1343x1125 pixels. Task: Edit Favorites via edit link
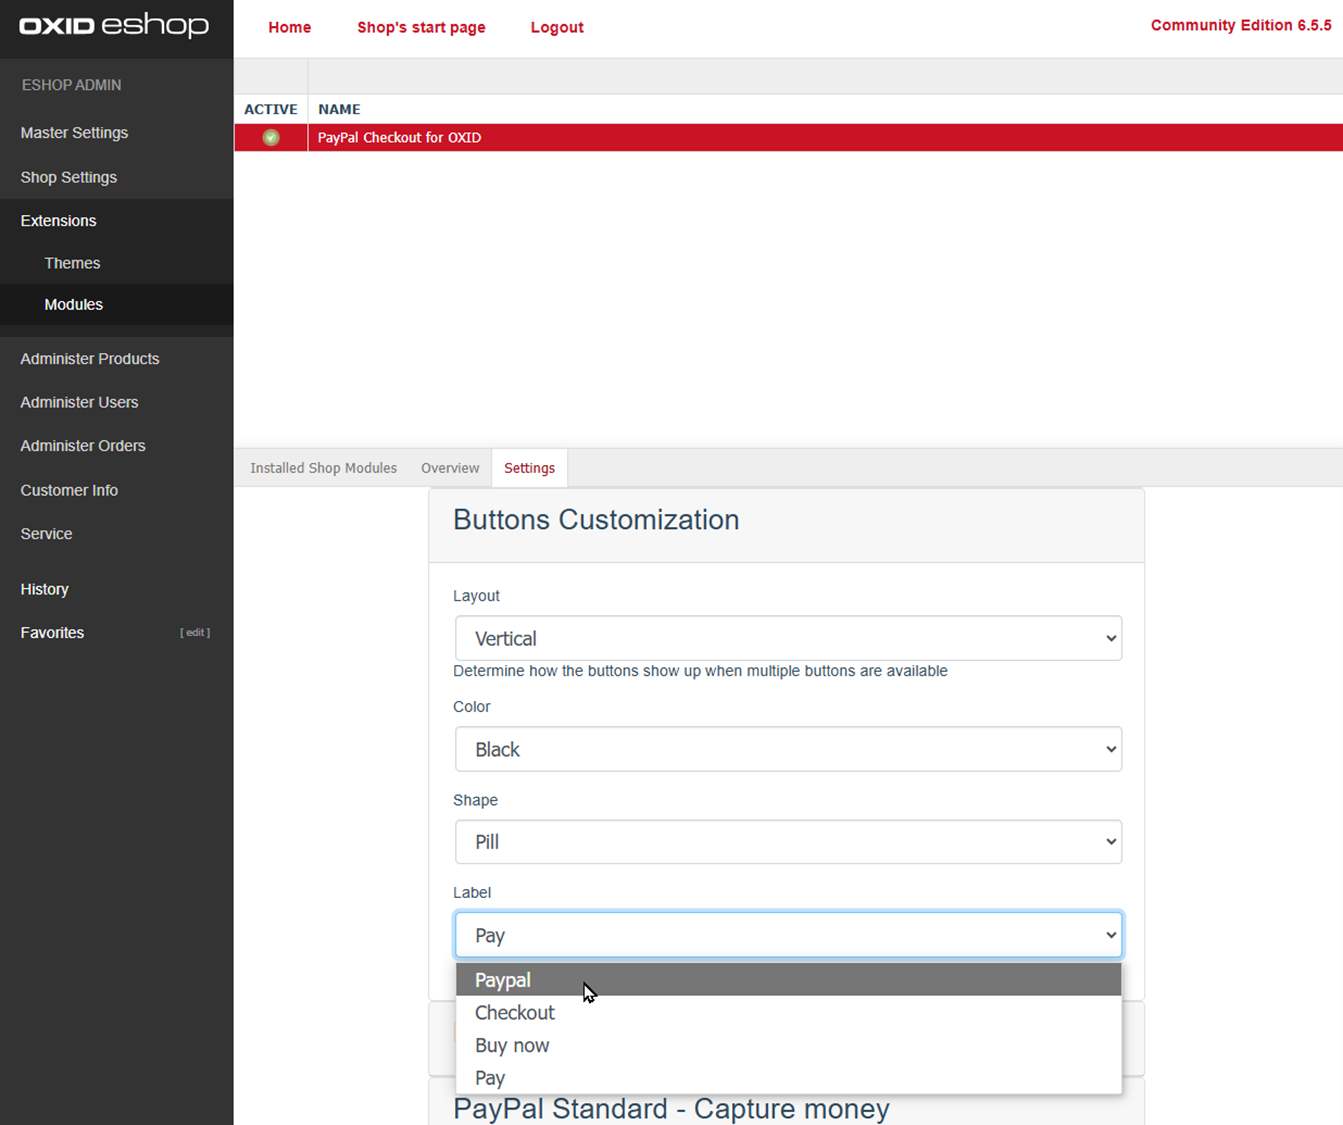[195, 633]
